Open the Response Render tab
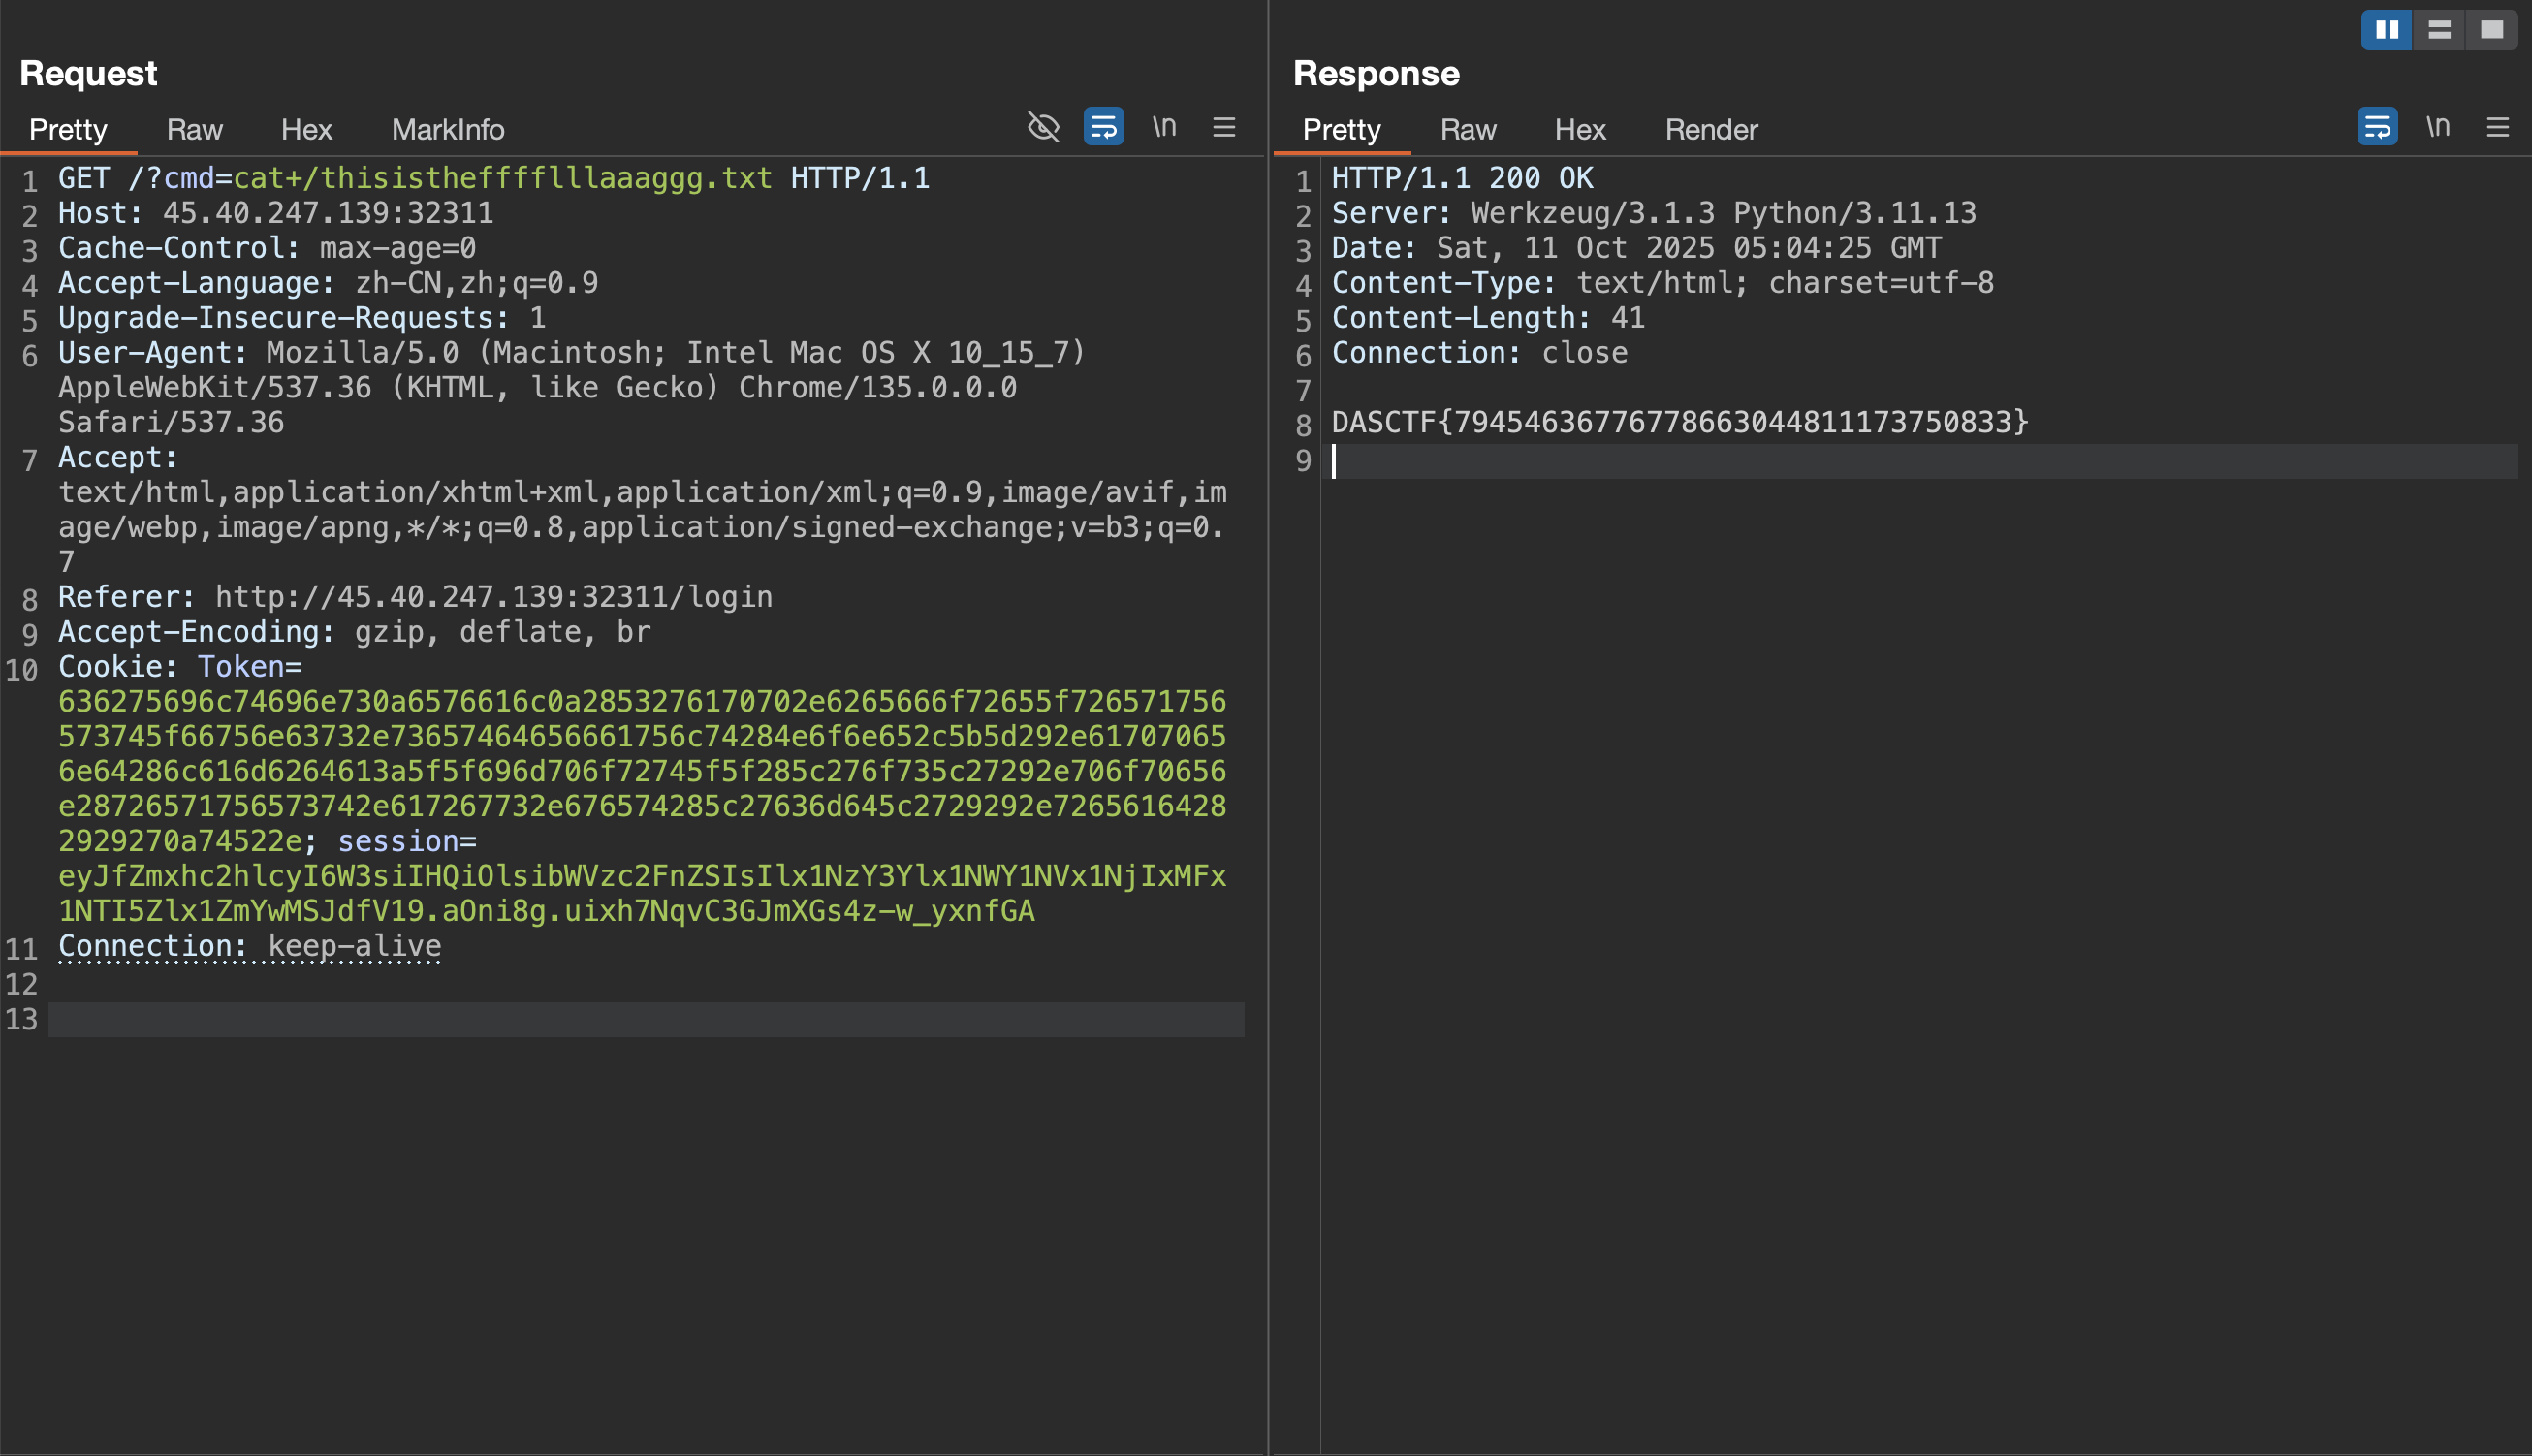2532x1456 pixels. (1711, 130)
